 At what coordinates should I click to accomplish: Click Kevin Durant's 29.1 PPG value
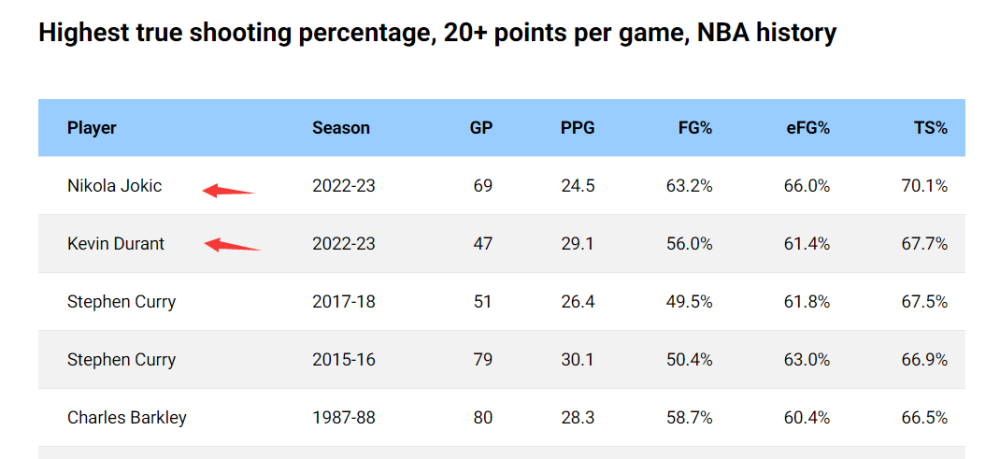(577, 244)
